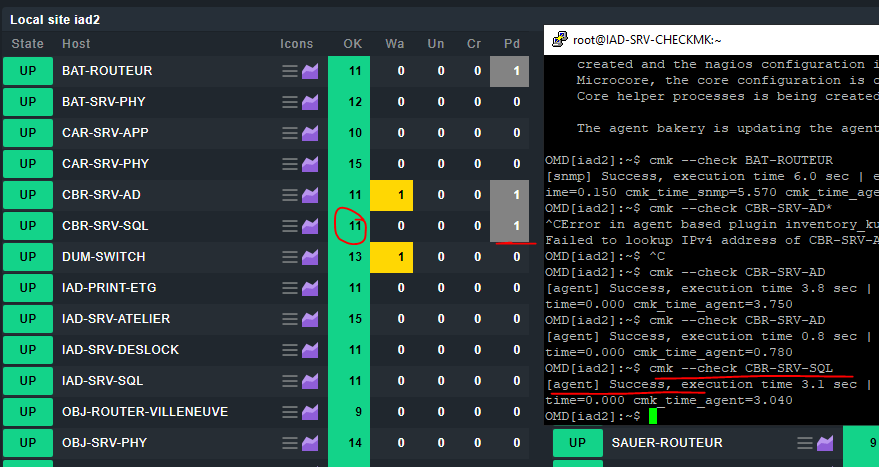Click the action menu icon for DUM-SWITCH
Screen dimensions: 879x467
coord(290,257)
